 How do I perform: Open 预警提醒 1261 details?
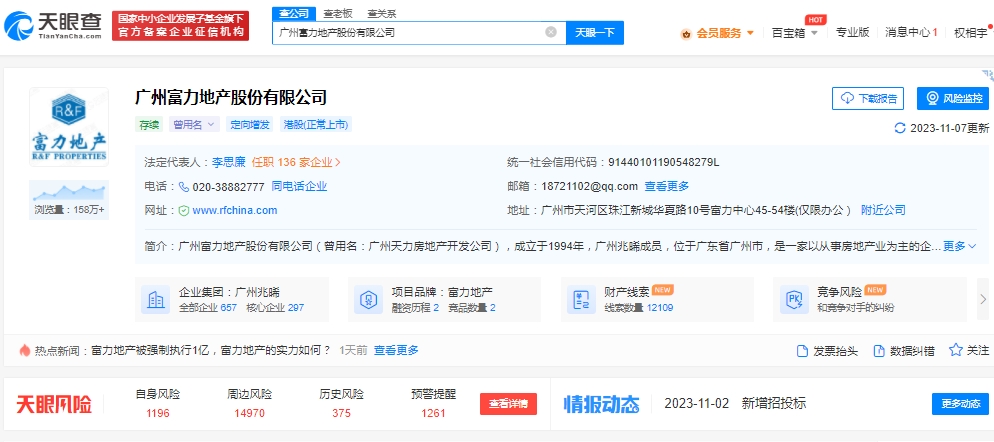[x=434, y=404]
